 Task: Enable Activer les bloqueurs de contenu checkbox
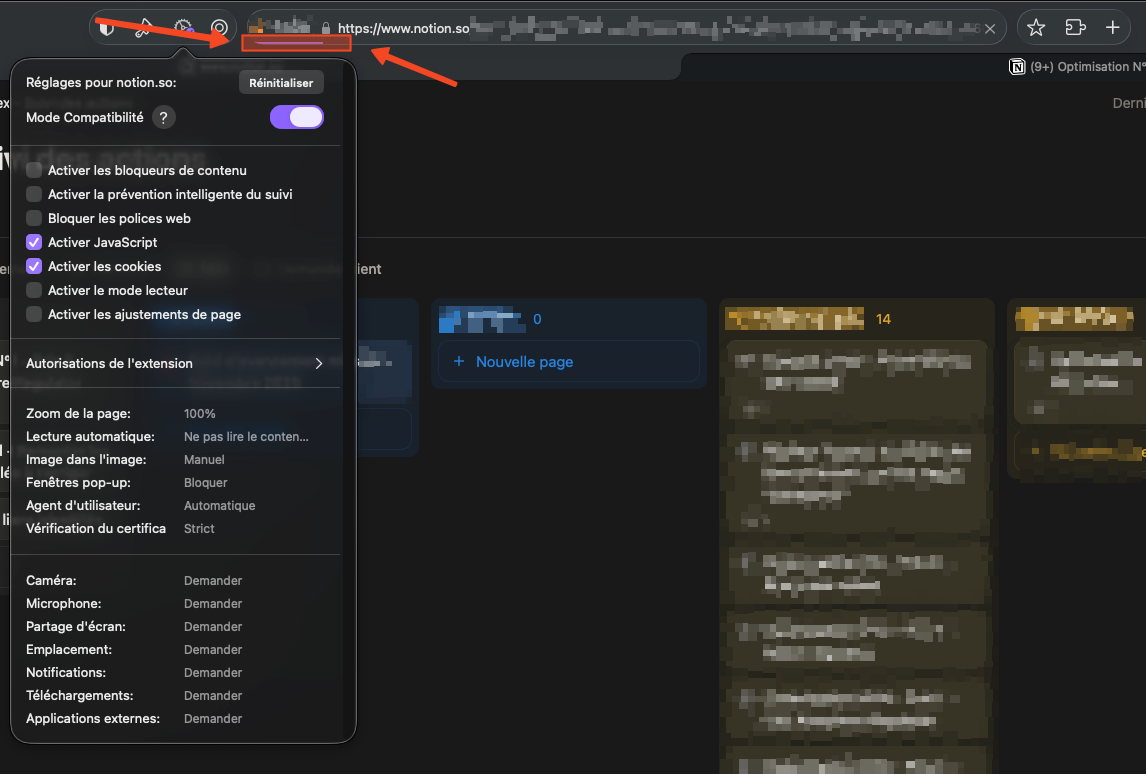[x=34, y=171]
